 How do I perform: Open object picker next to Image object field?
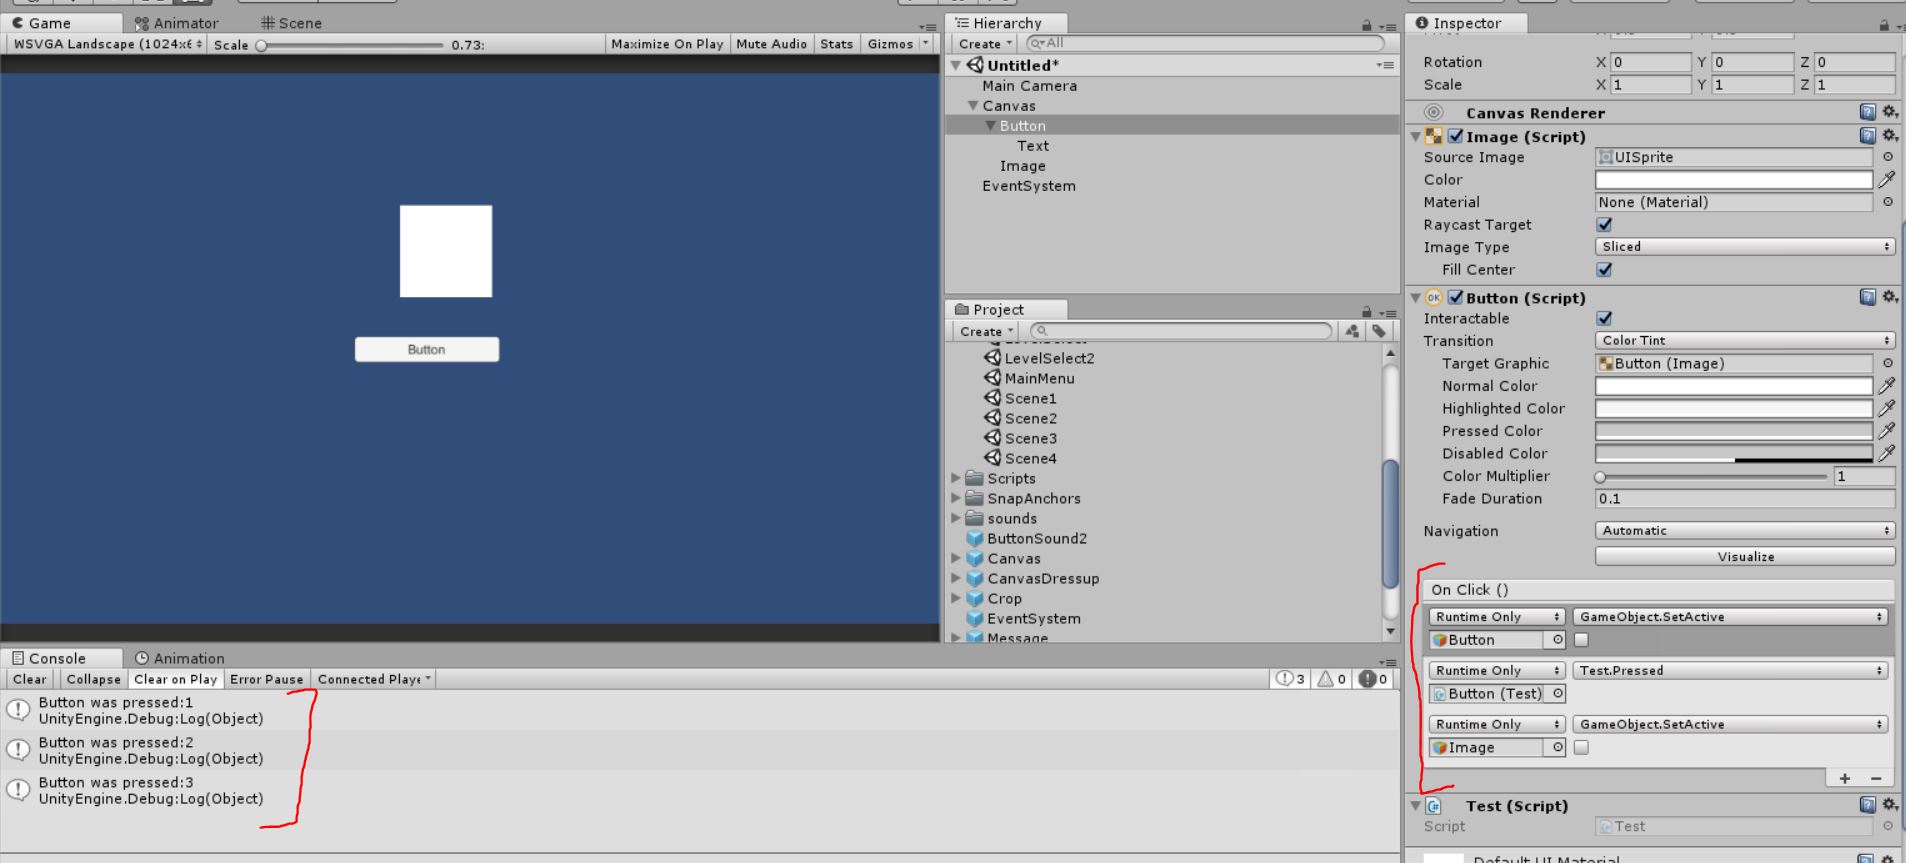point(1557,748)
